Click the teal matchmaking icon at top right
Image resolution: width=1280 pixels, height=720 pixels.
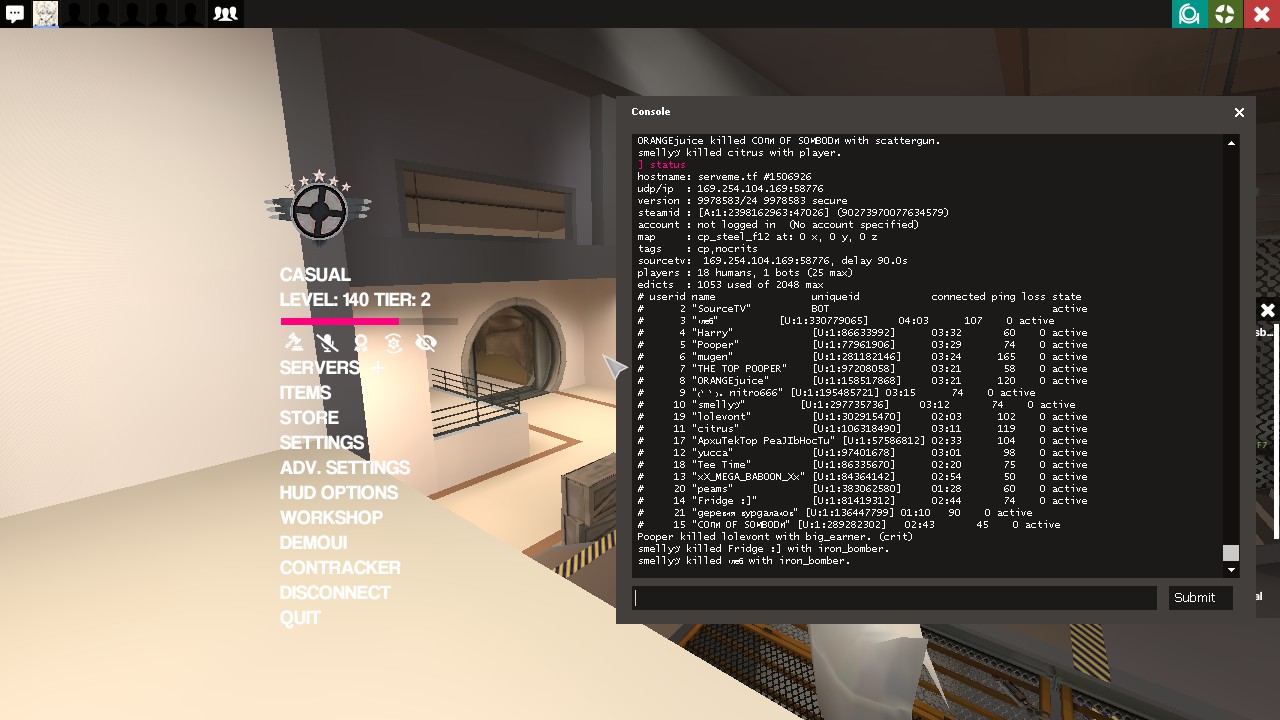point(1189,14)
